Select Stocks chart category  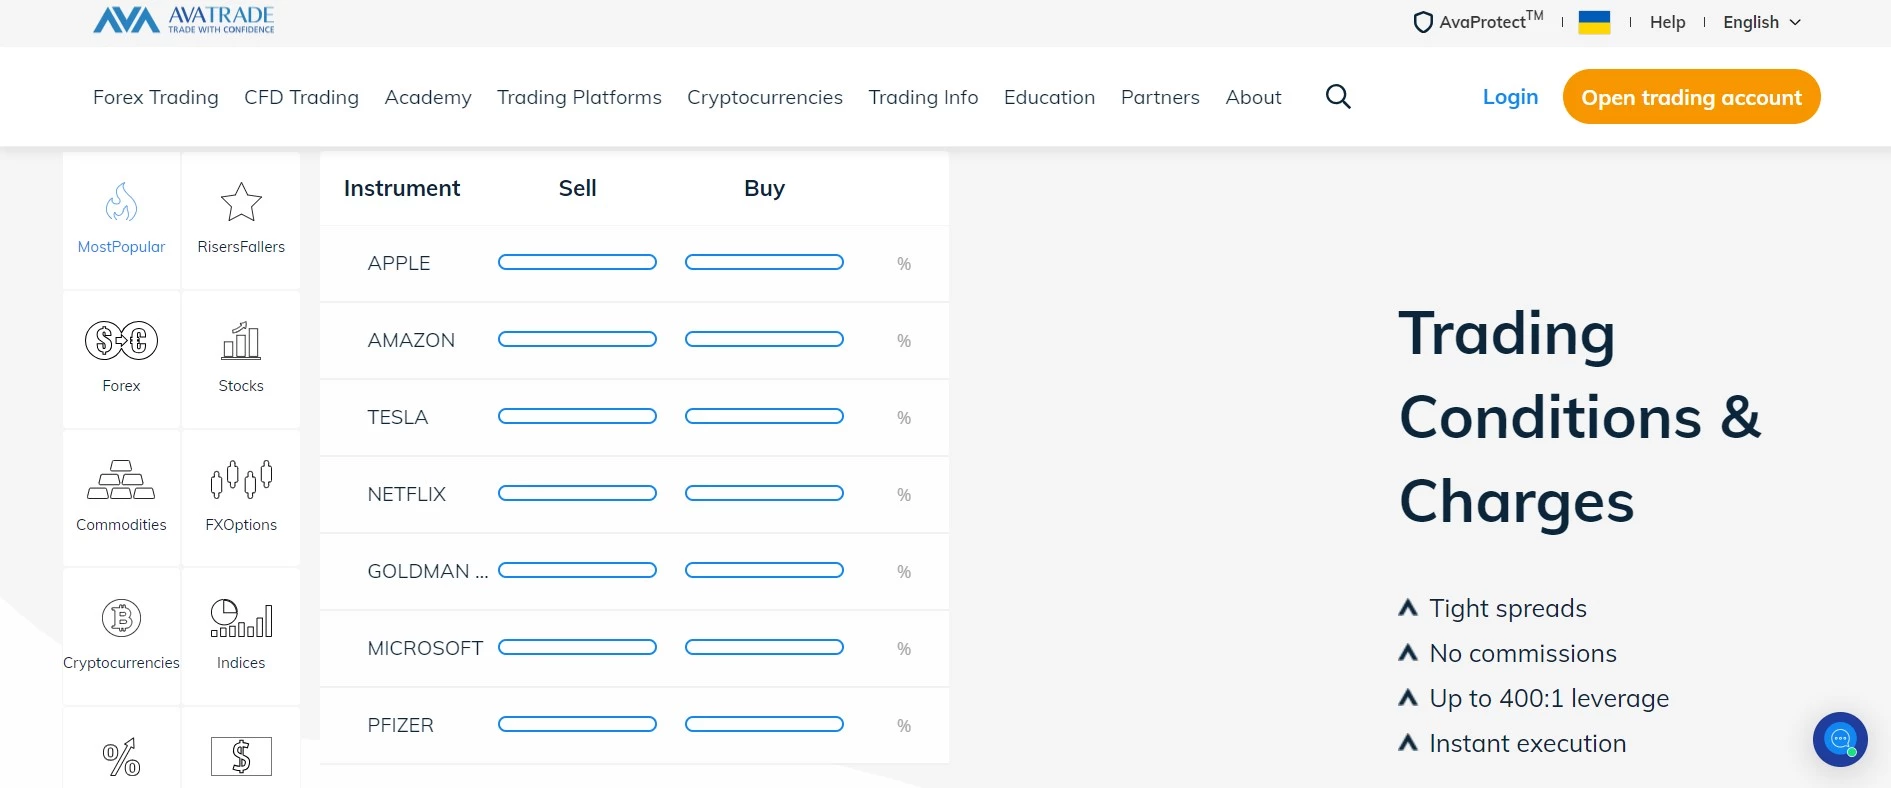point(241,359)
